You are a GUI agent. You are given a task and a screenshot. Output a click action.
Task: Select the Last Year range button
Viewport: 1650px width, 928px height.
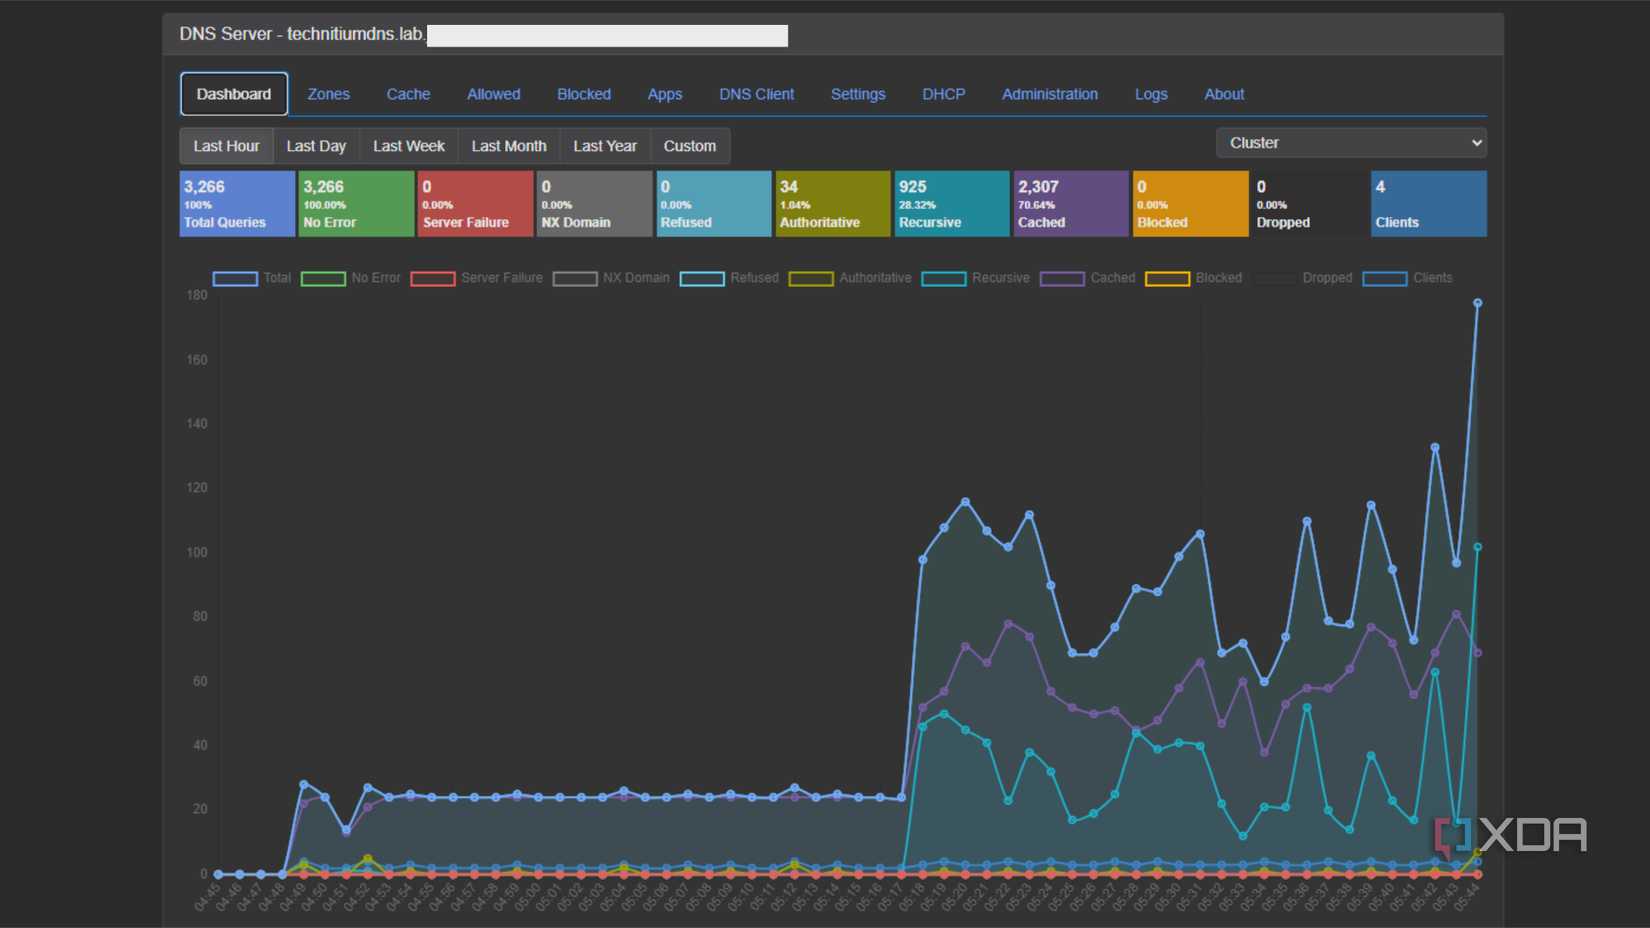[x=605, y=146]
